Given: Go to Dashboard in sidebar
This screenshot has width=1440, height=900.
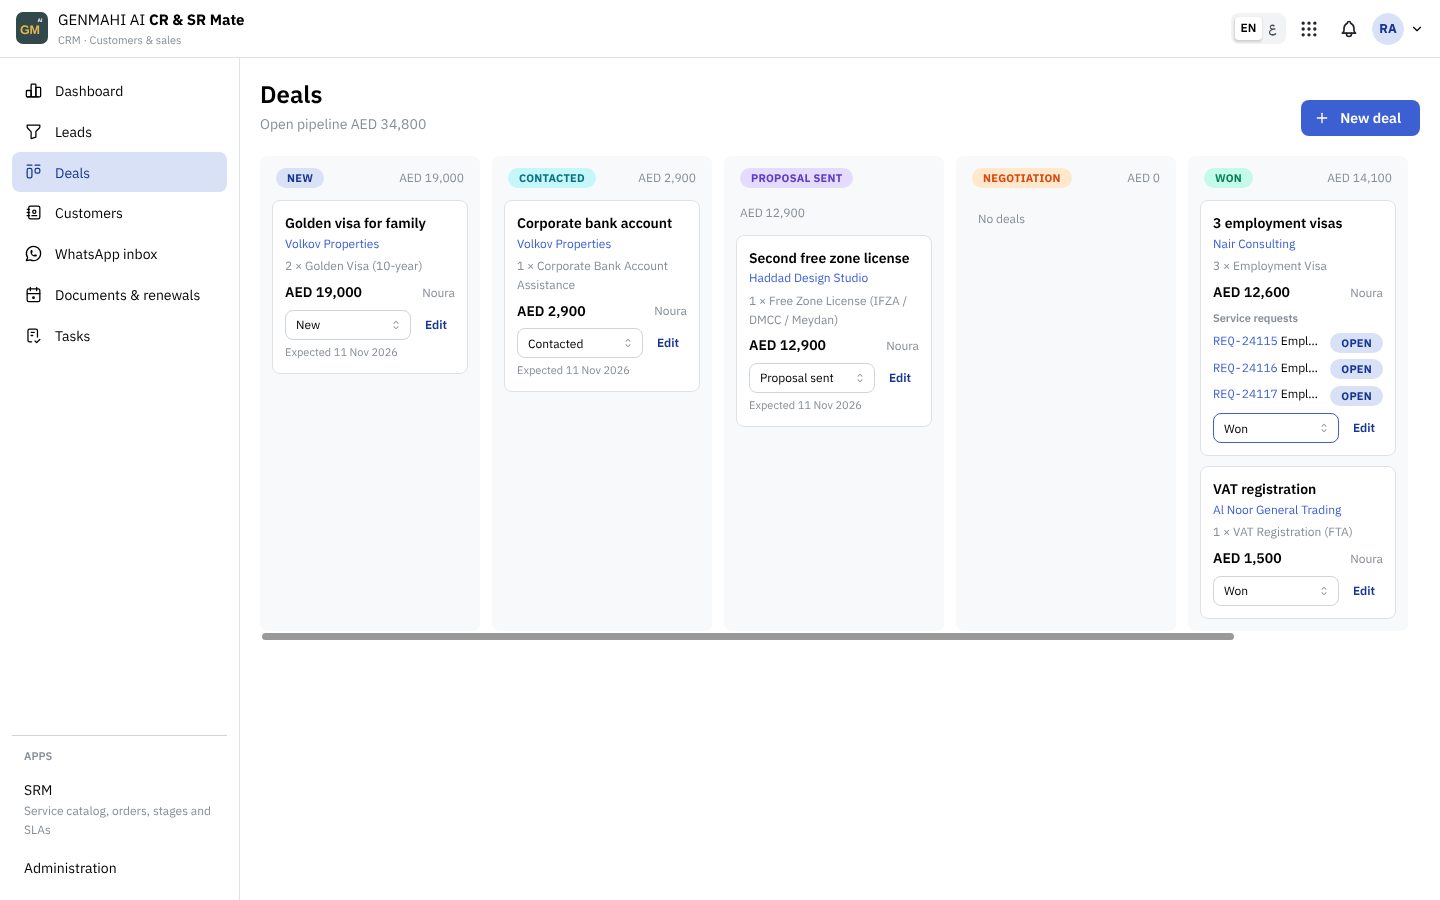Looking at the screenshot, I should click(x=119, y=91).
